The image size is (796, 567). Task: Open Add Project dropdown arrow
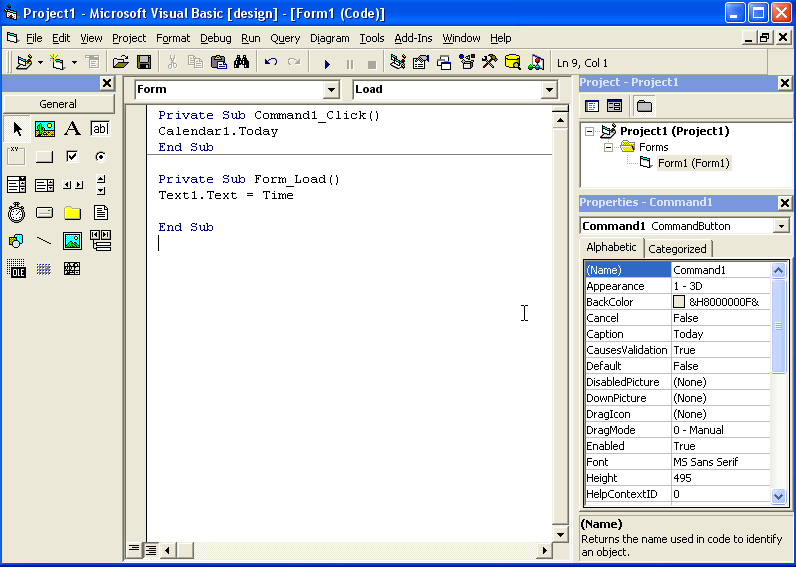tap(40, 62)
